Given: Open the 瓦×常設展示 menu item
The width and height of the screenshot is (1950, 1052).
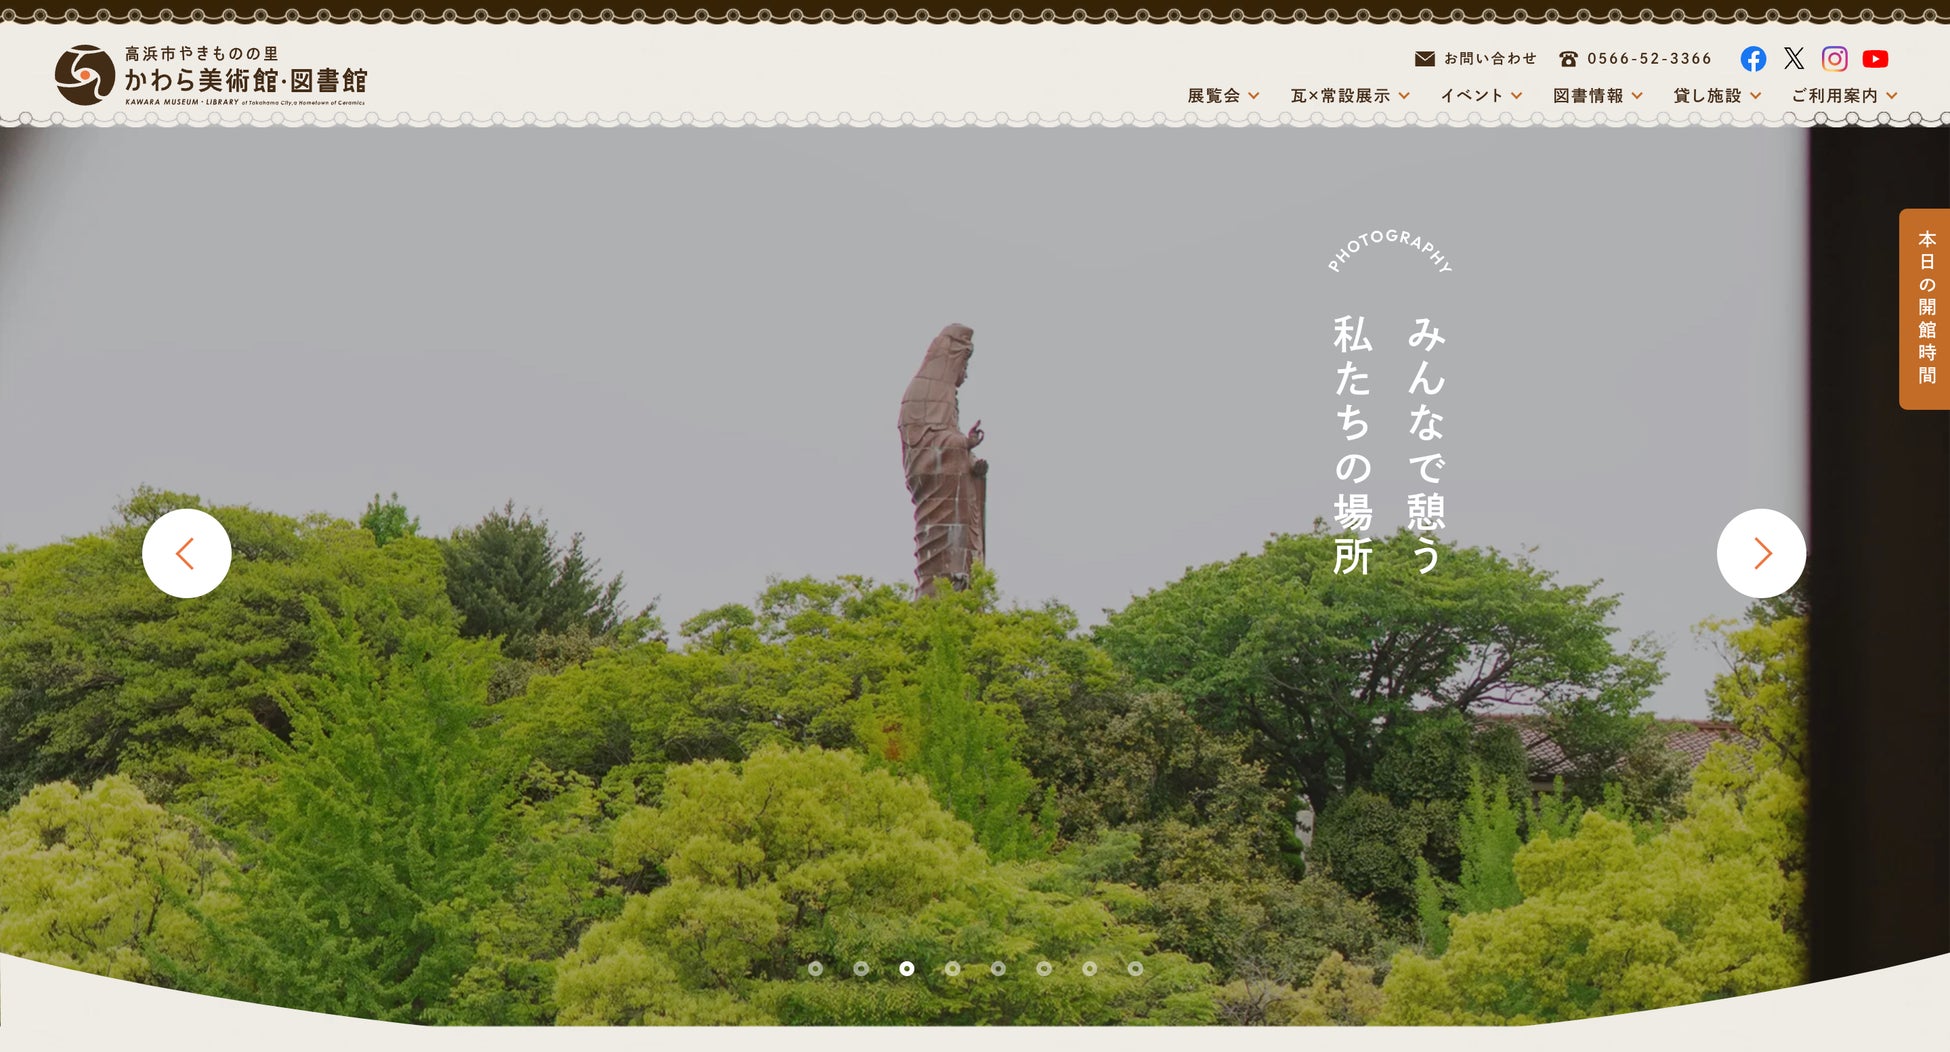Looking at the screenshot, I should 1340,96.
